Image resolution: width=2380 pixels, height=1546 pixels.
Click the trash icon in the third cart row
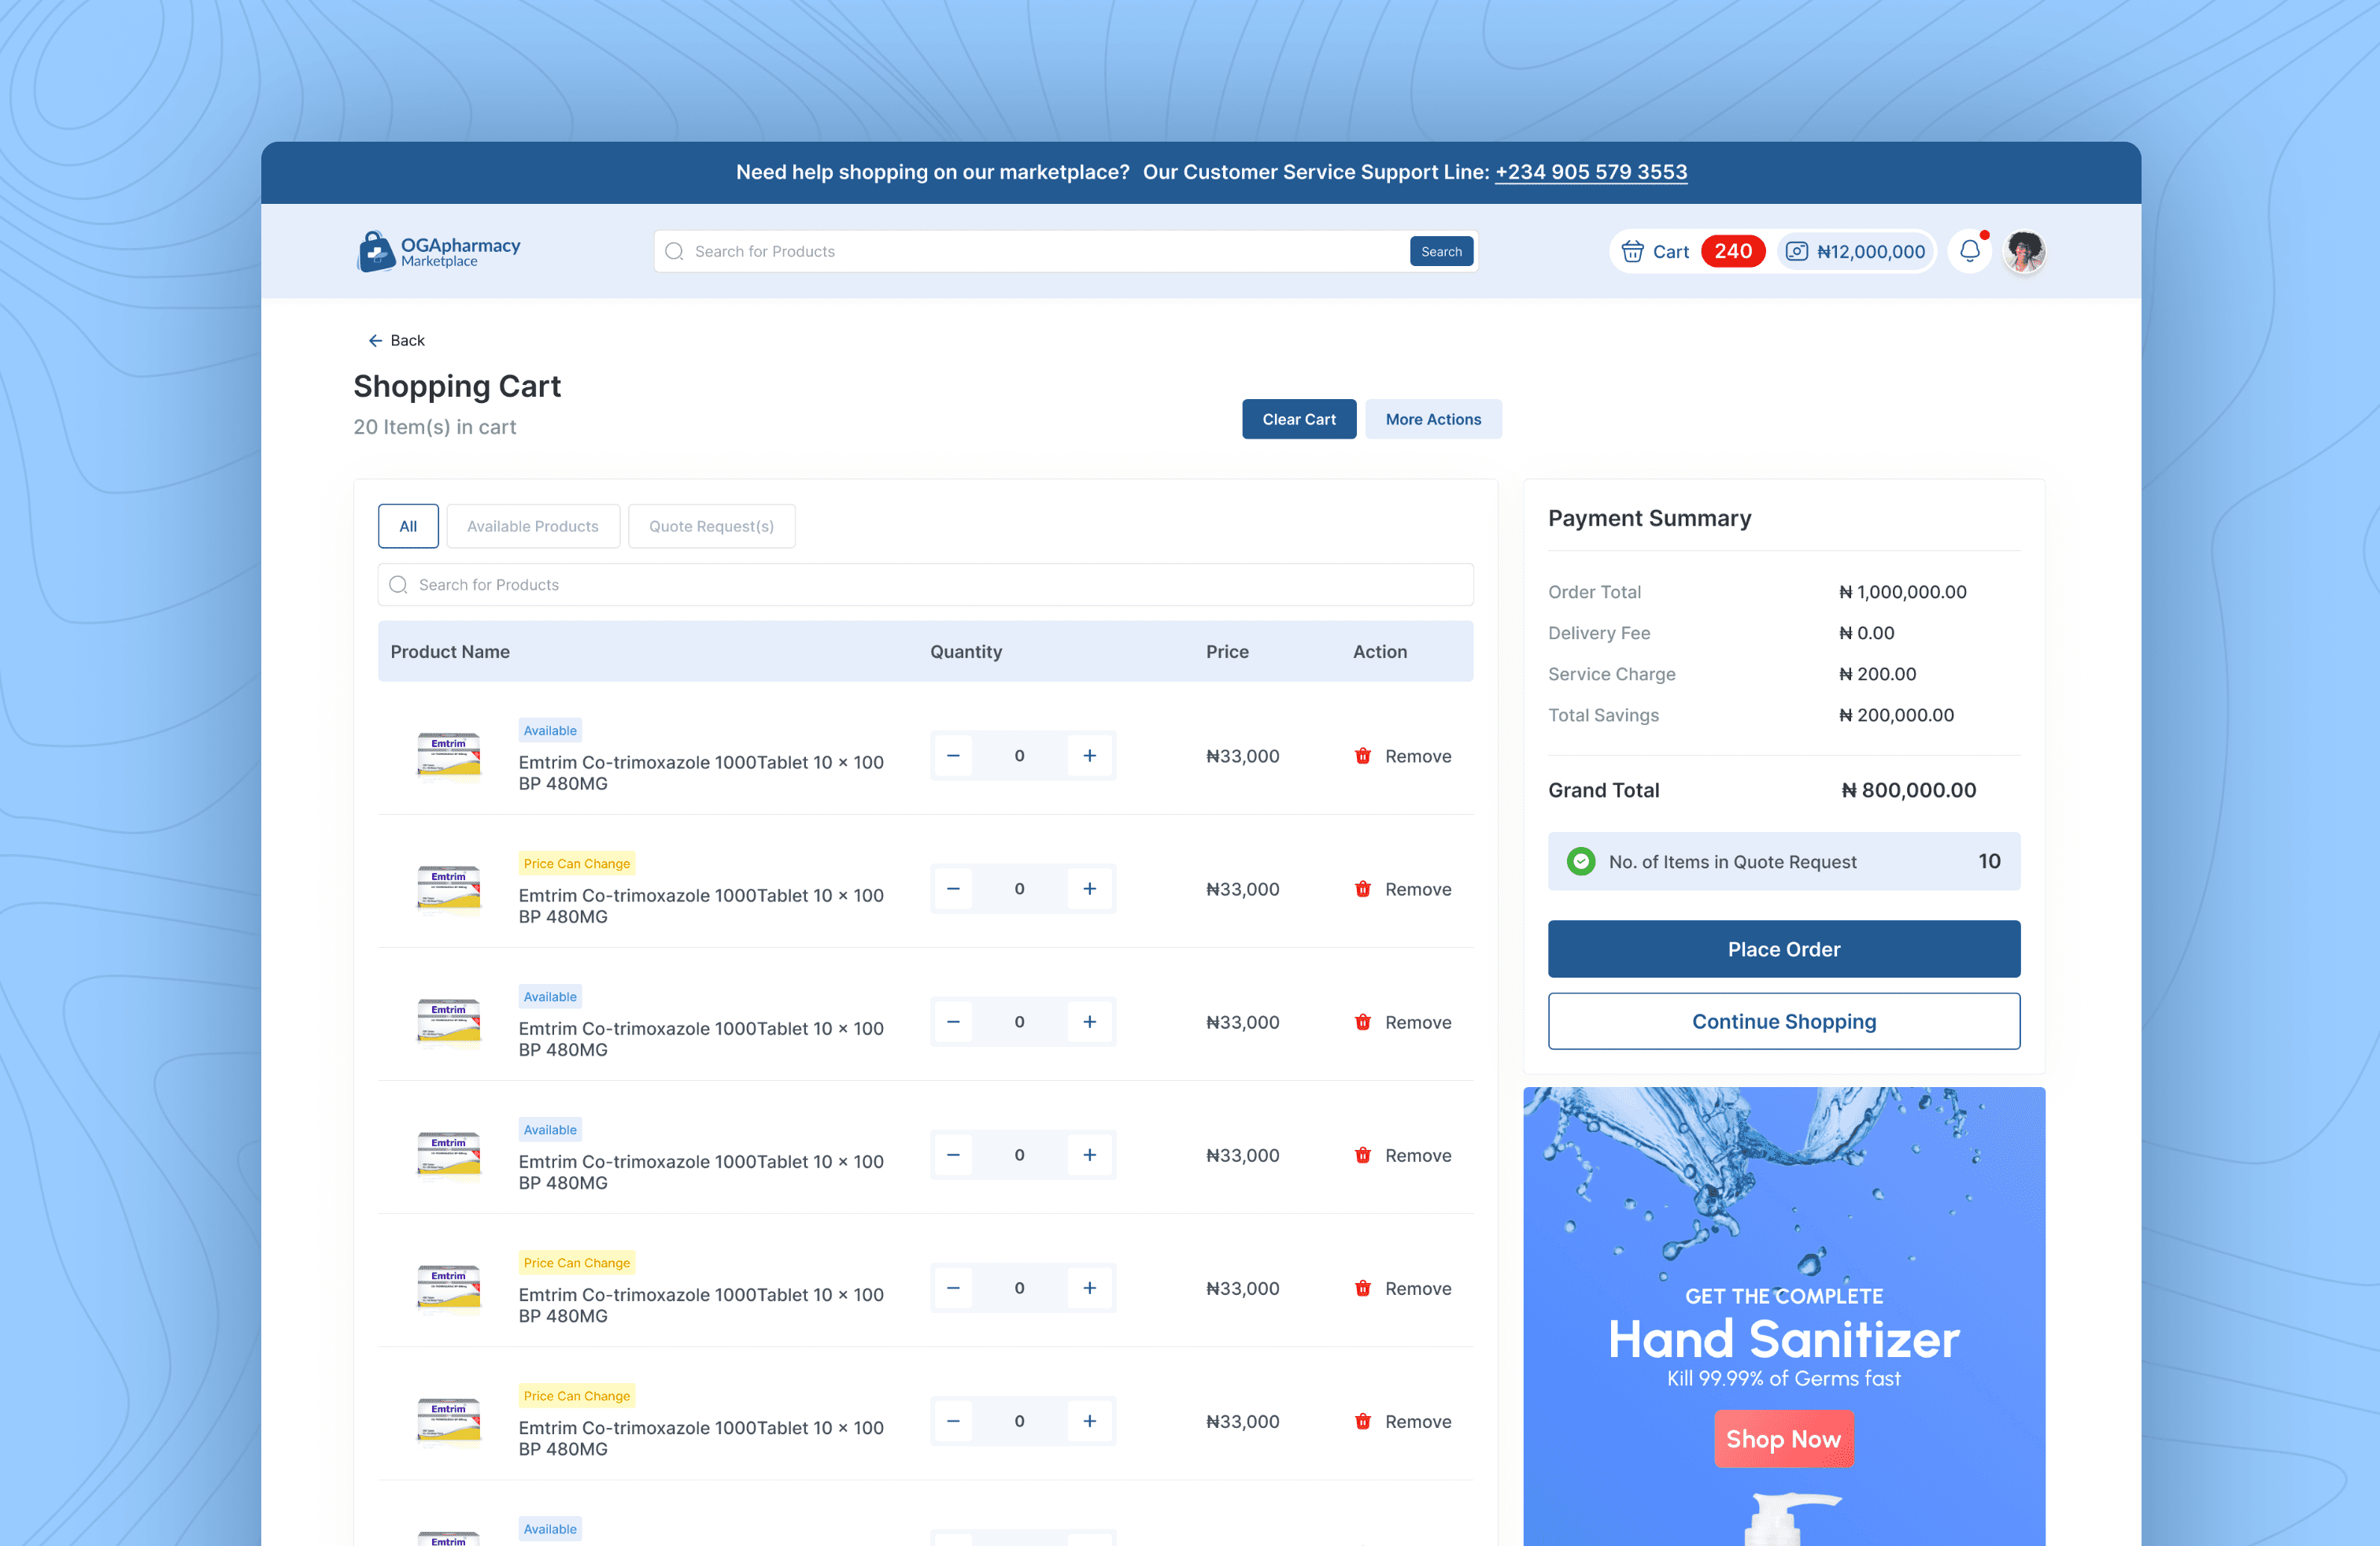(x=1362, y=1022)
